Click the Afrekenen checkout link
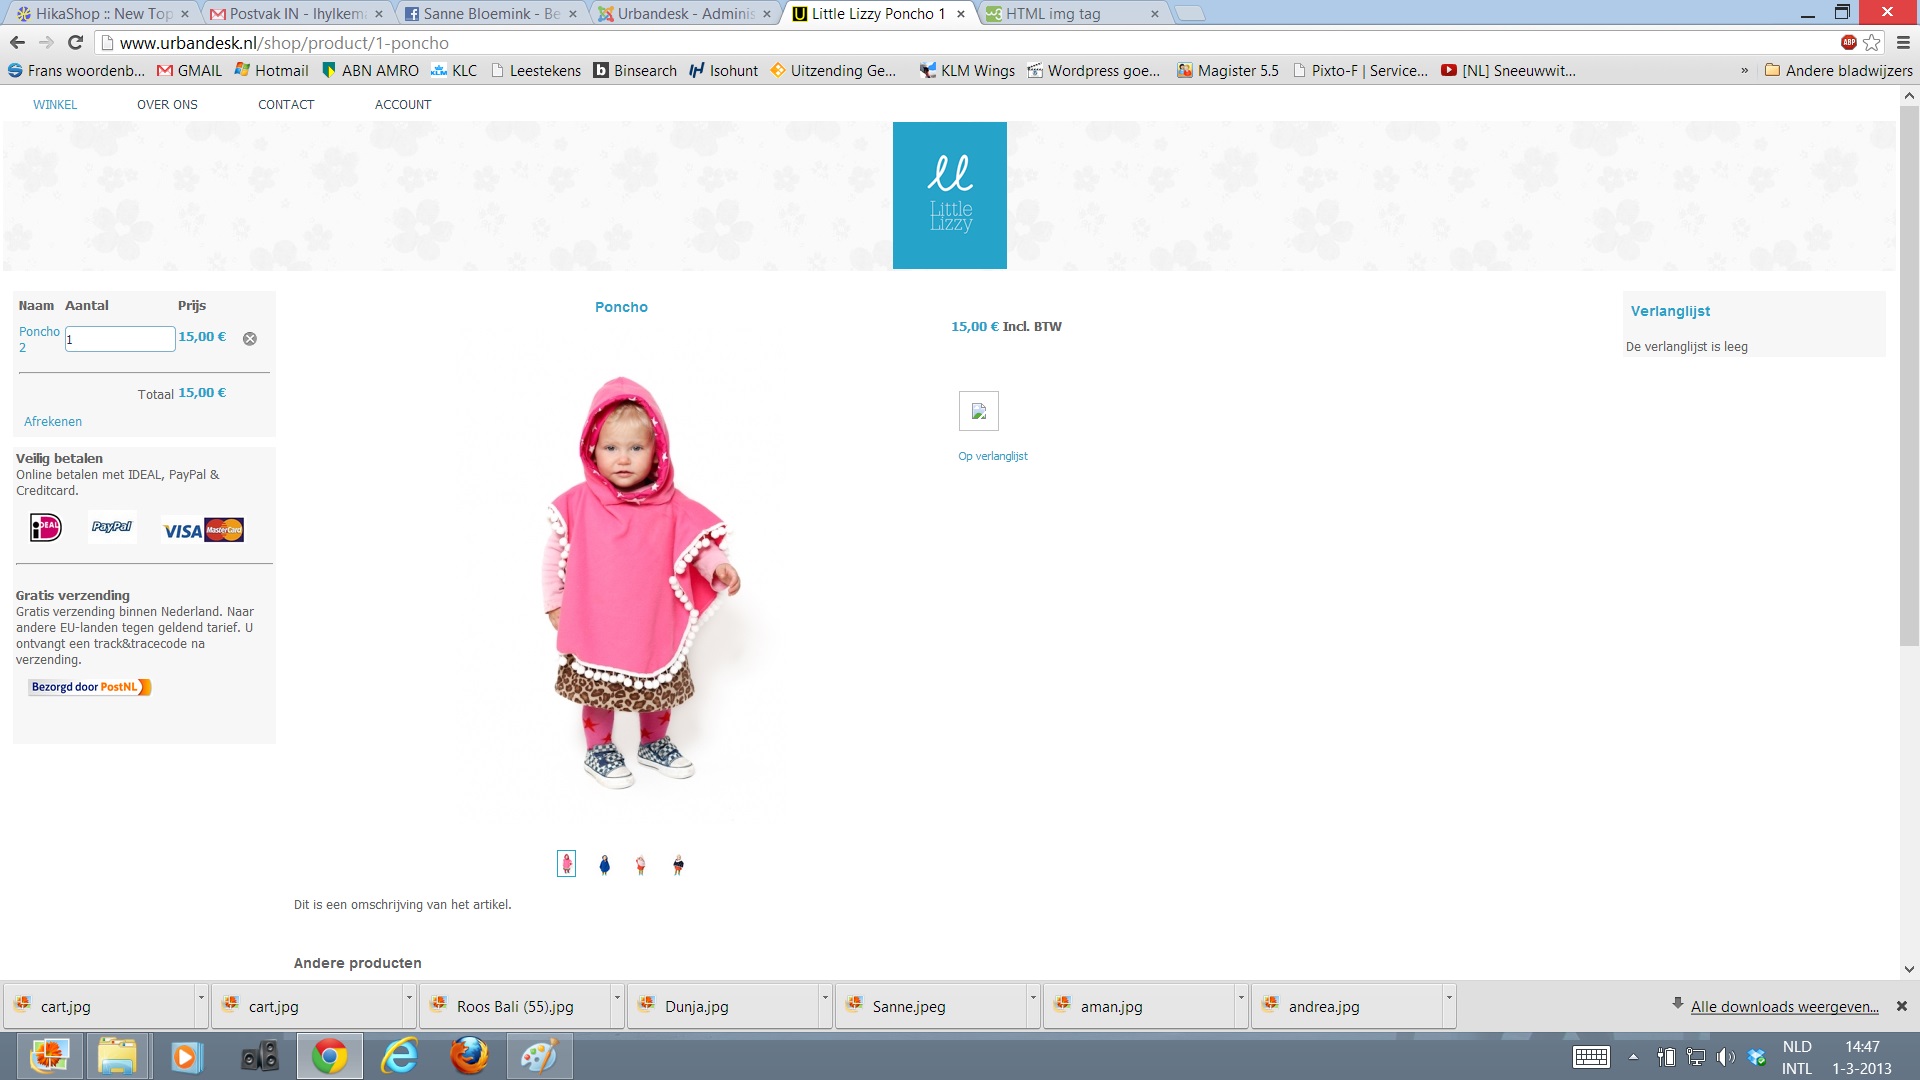 coord(53,422)
